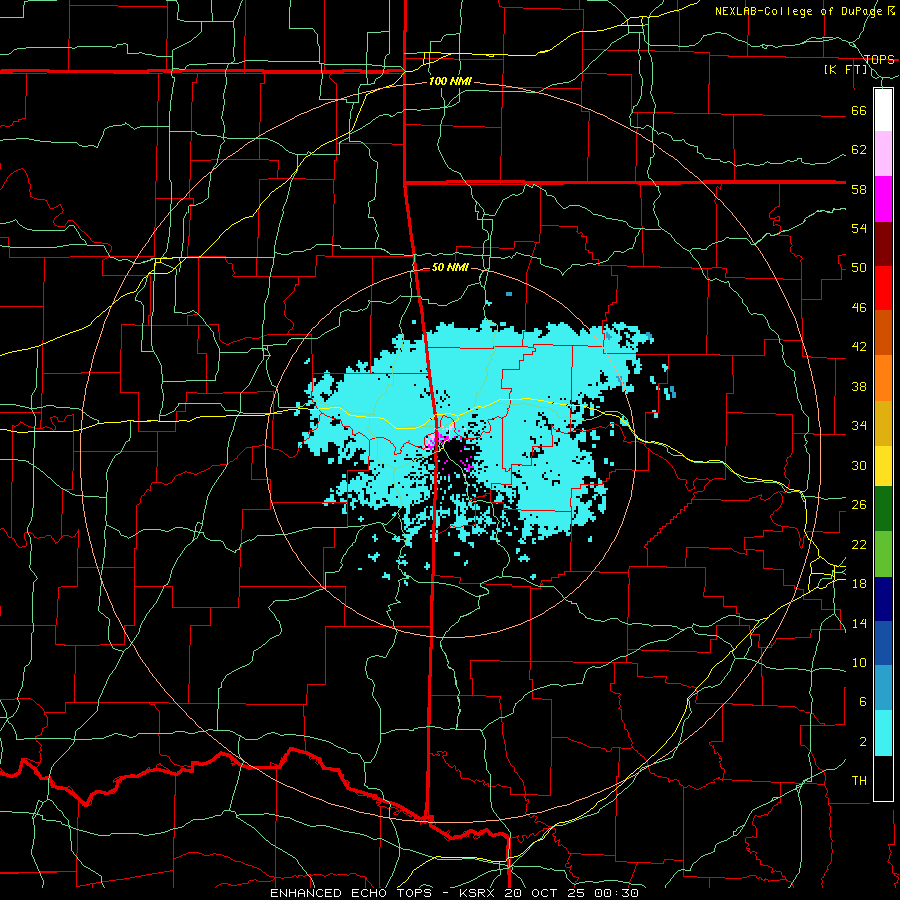Click the legend value 46

click(859, 307)
